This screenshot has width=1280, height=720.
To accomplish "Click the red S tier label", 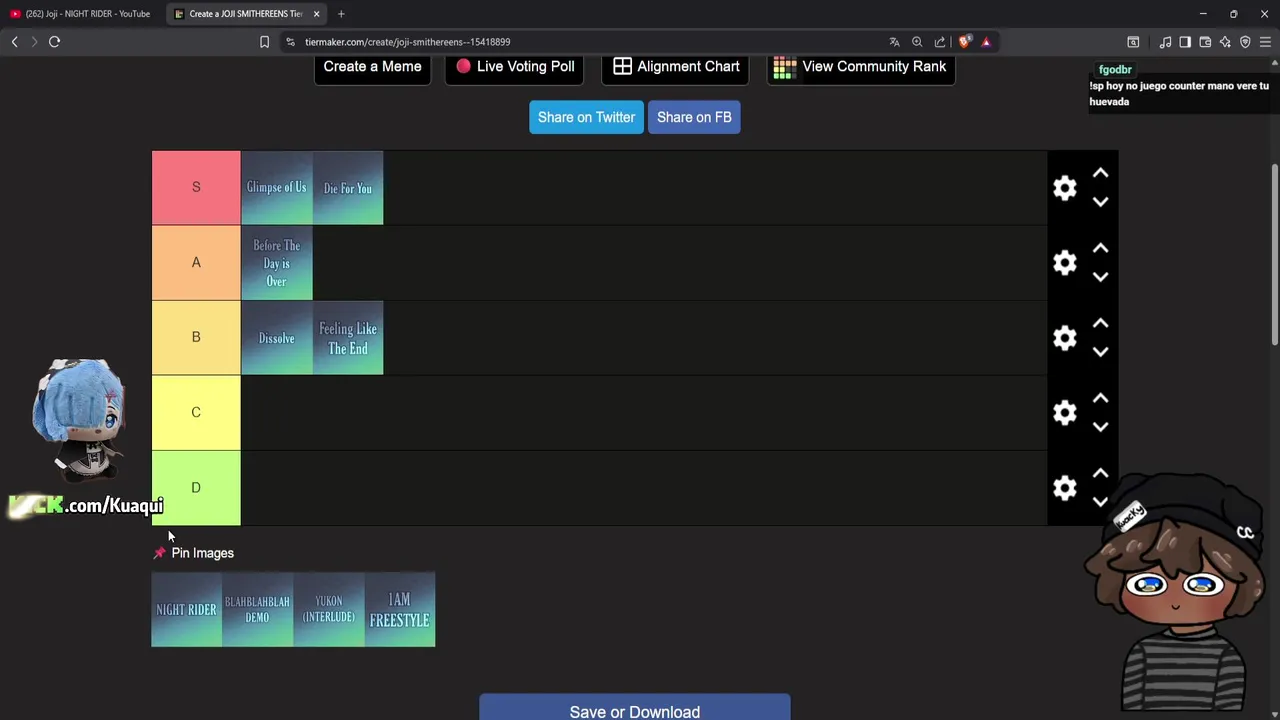I will 196,188.
